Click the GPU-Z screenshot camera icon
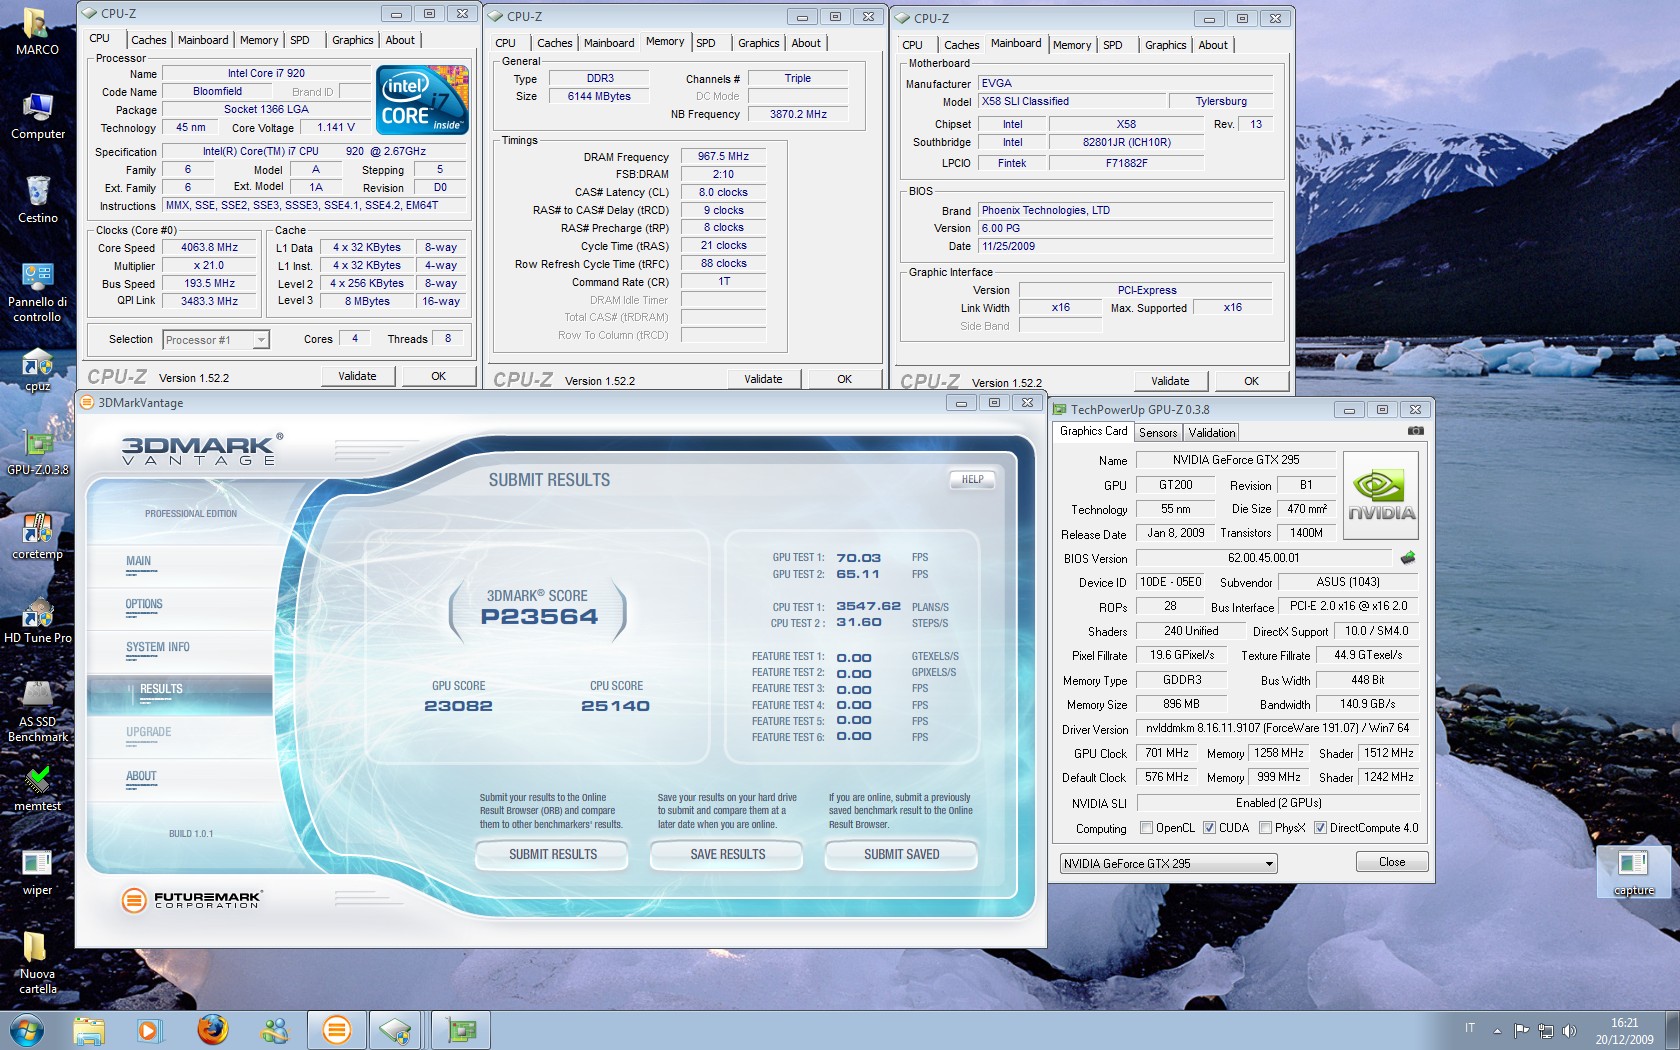The width and height of the screenshot is (1680, 1050). 1416,431
